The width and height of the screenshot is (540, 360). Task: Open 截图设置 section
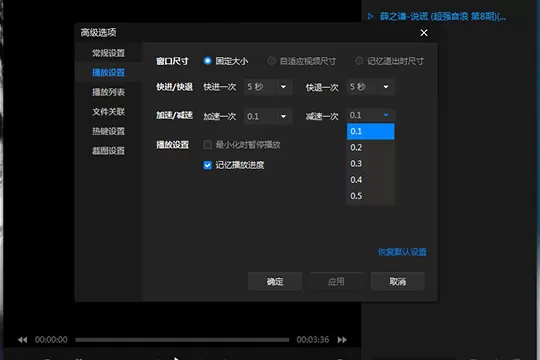coord(108,151)
